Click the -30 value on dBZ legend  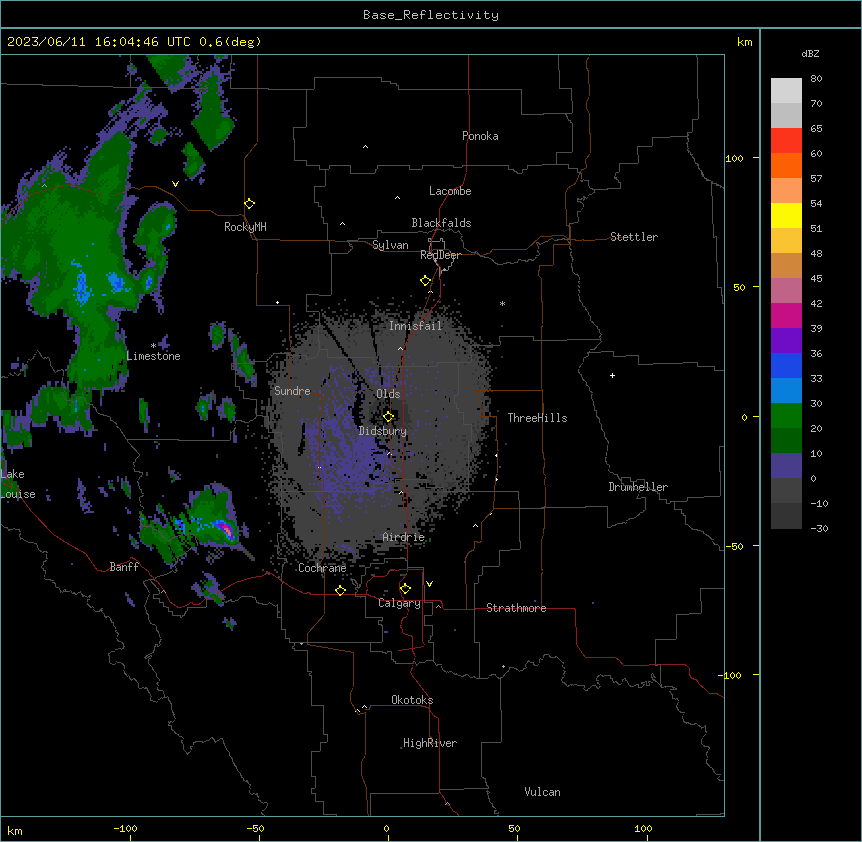[x=819, y=529]
